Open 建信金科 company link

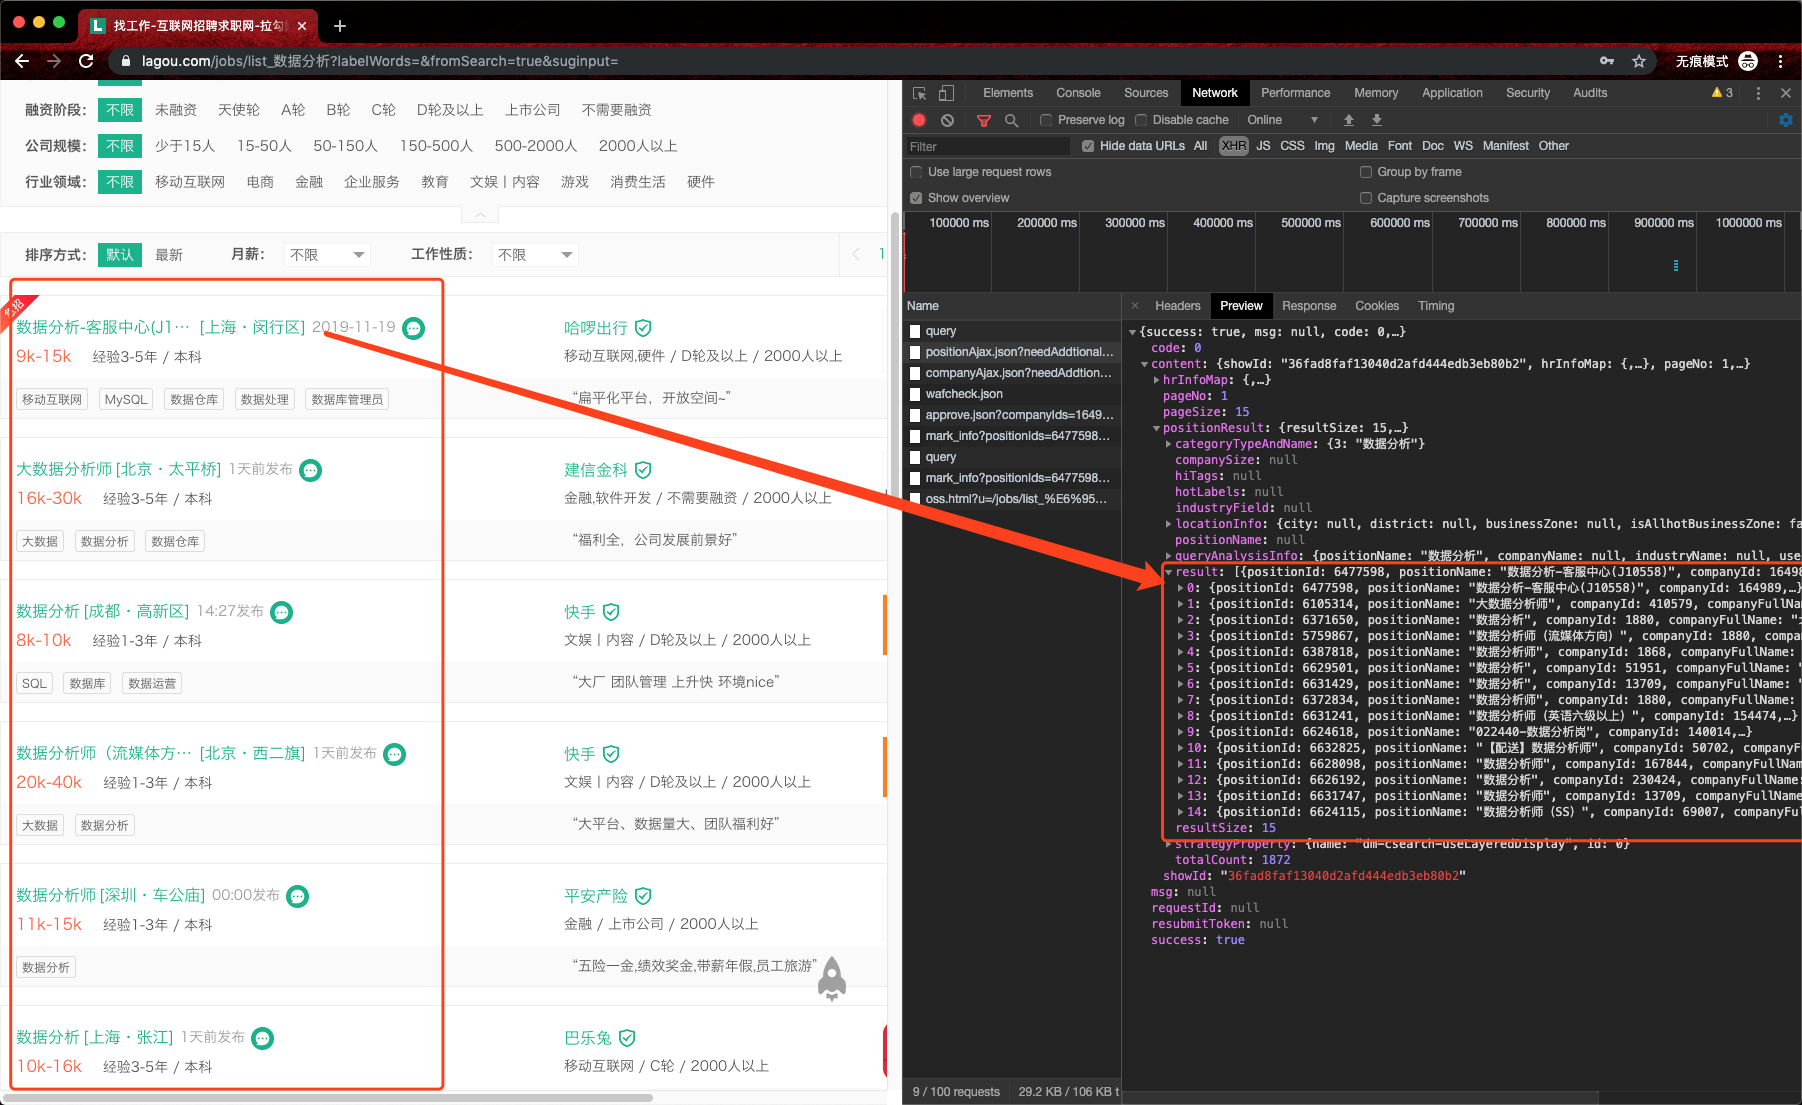(596, 470)
